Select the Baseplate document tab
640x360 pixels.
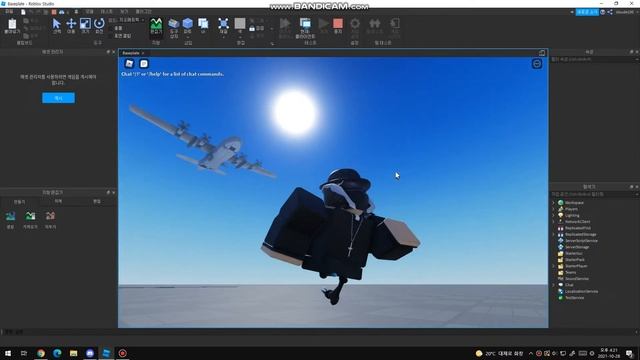tap(131, 53)
